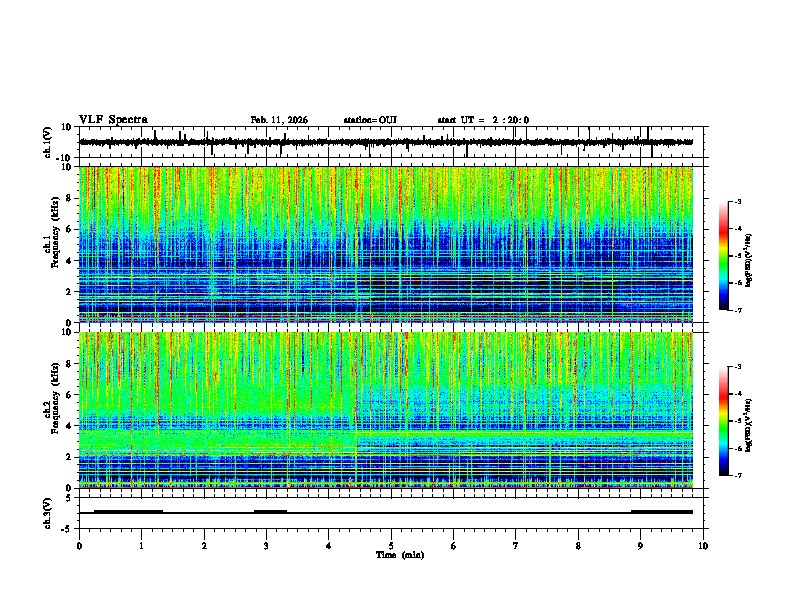The height and width of the screenshot is (612, 792).
Task: Click the ch.1 voltage waveform trace
Action: click(x=386, y=142)
